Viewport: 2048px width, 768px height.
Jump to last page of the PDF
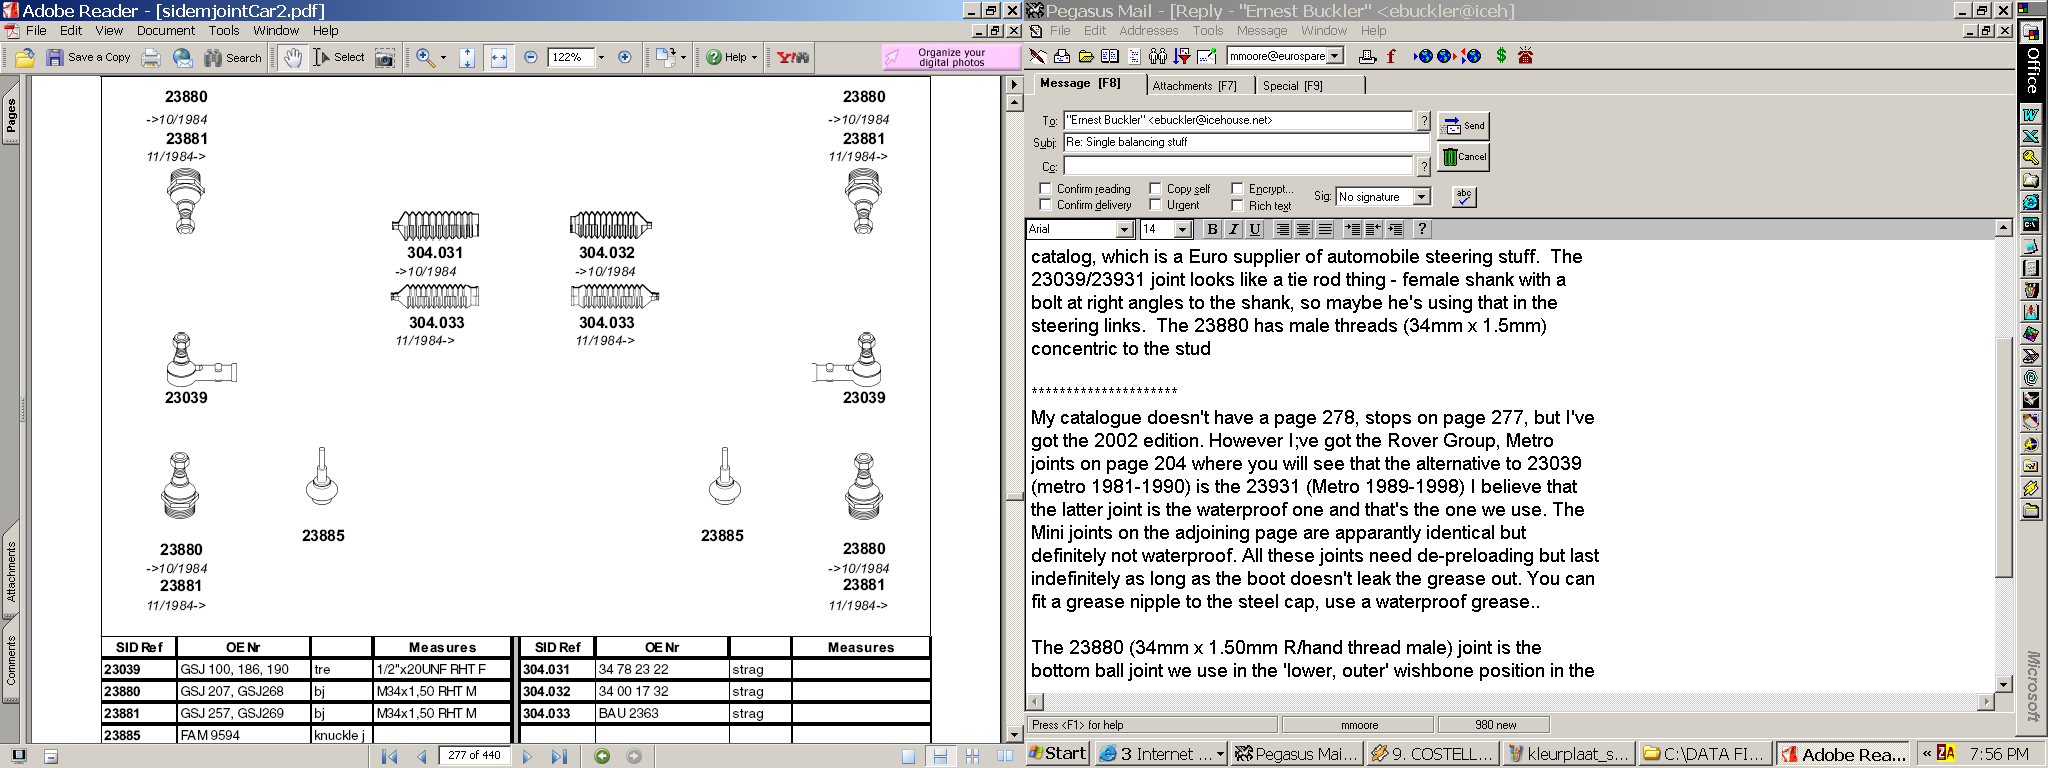pos(559,756)
